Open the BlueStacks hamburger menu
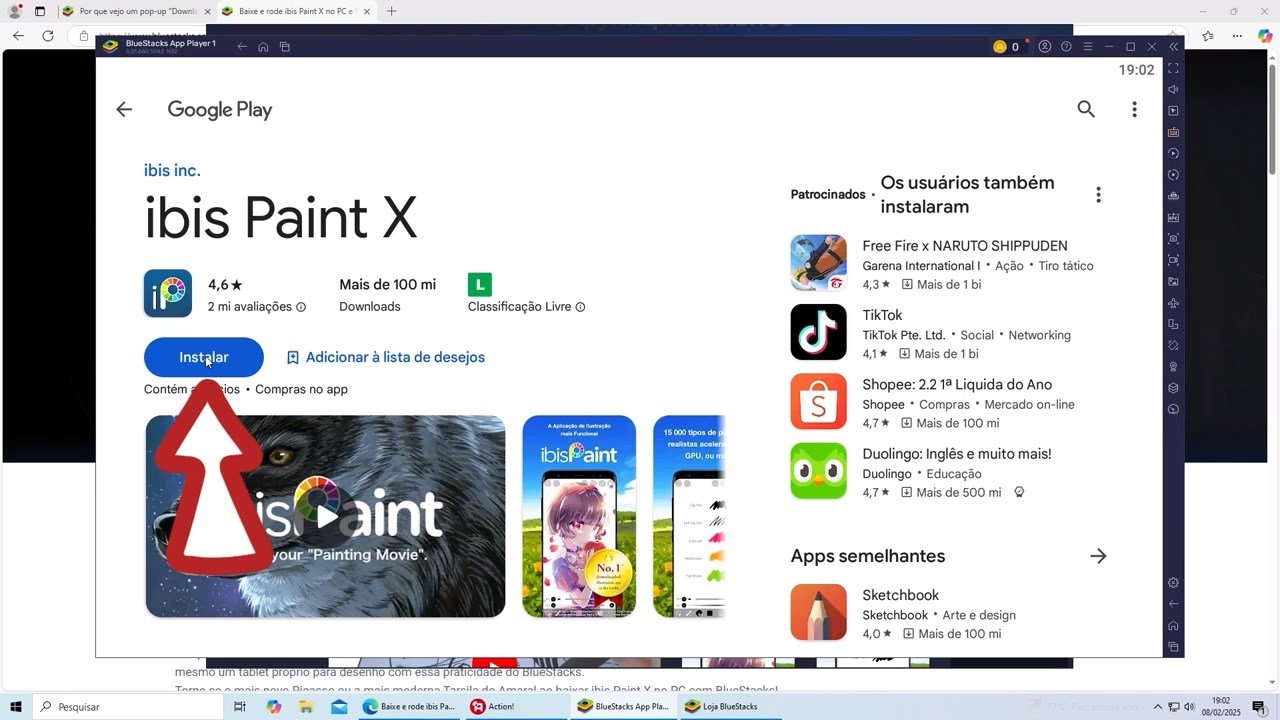Viewport: 1280px width, 720px height. click(x=1088, y=46)
